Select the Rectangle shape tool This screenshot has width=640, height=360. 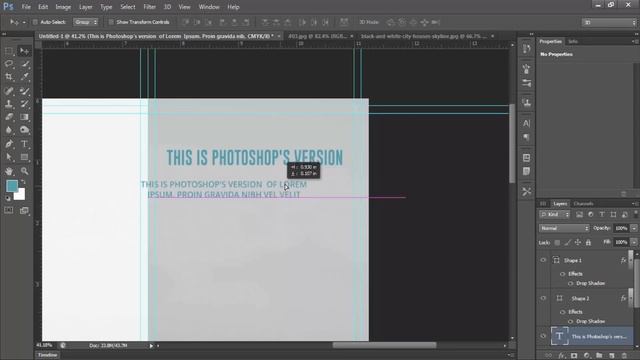pos(24,157)
